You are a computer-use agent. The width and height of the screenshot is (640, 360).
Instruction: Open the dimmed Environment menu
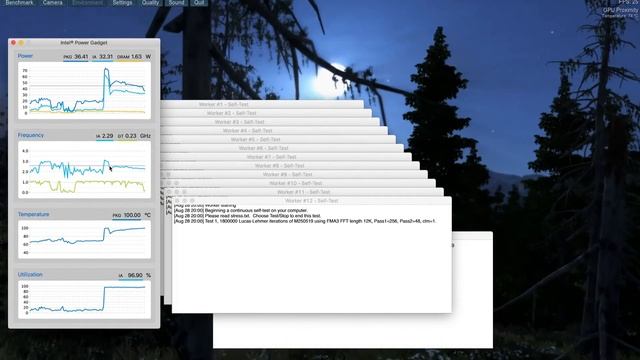pyautogui.click(x=87, y=2)
